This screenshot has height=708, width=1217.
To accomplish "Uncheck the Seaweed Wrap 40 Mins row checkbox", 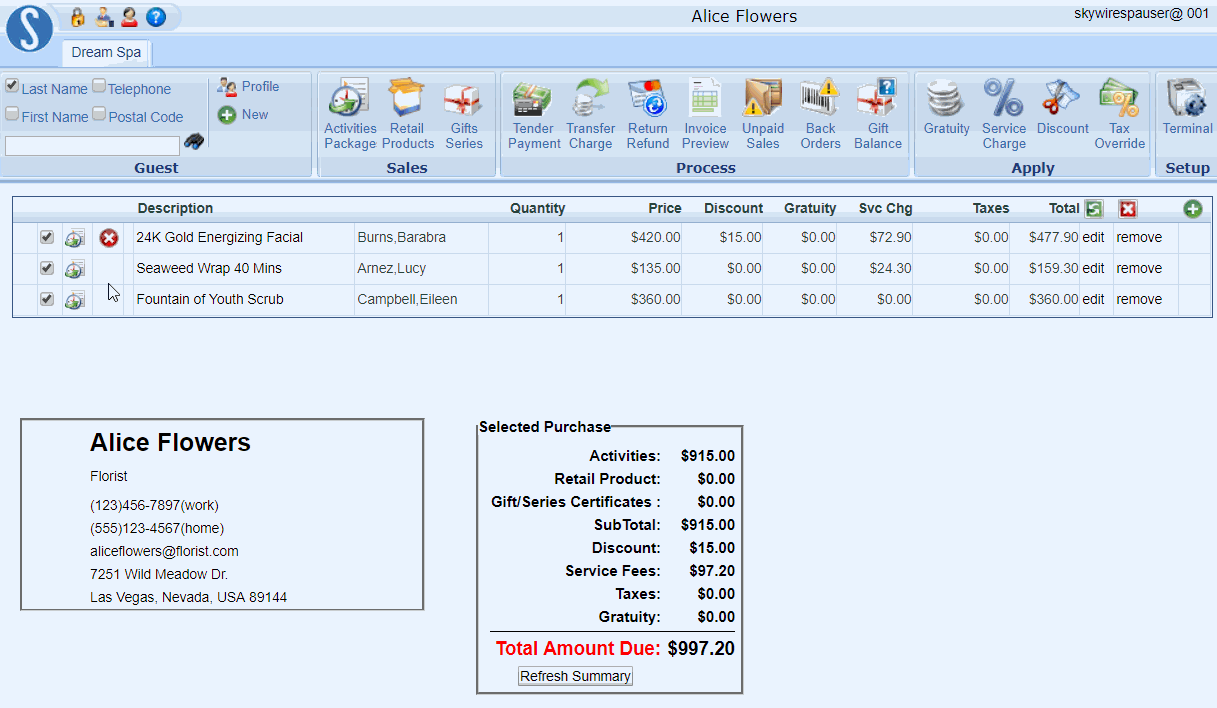I will point(47,268).
